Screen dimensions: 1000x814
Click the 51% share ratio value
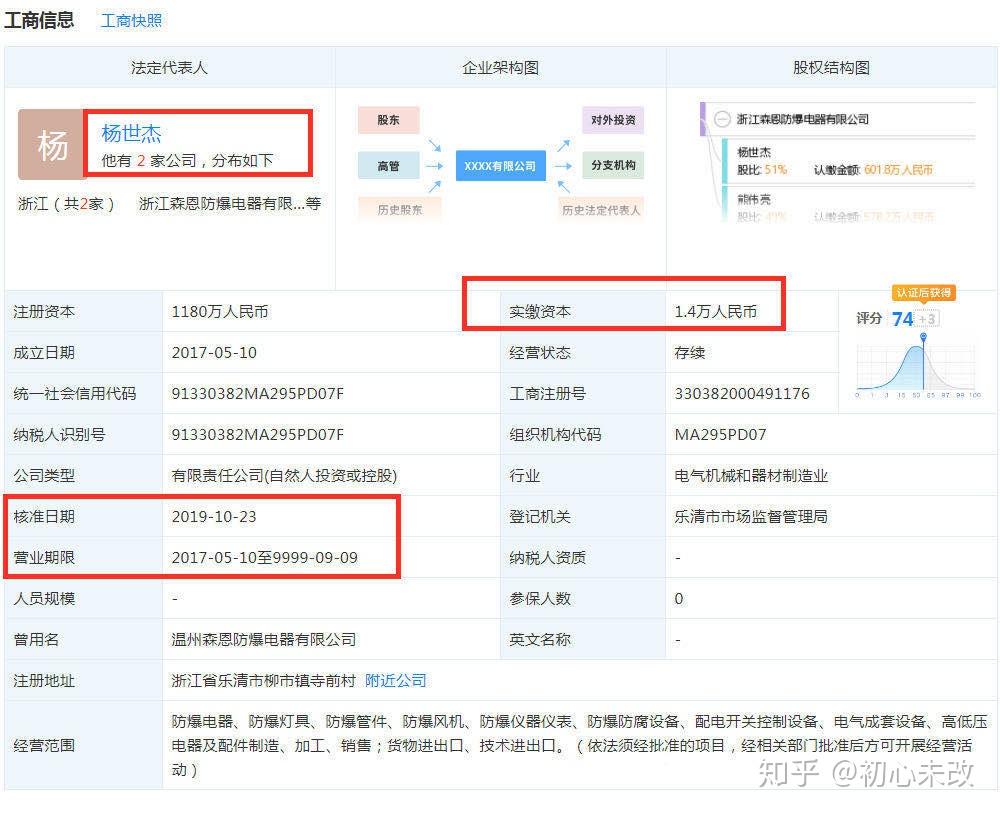coord(776,170)
